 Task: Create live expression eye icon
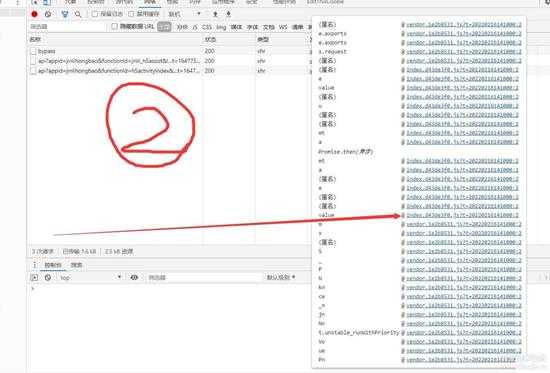[x=134, y=278]
